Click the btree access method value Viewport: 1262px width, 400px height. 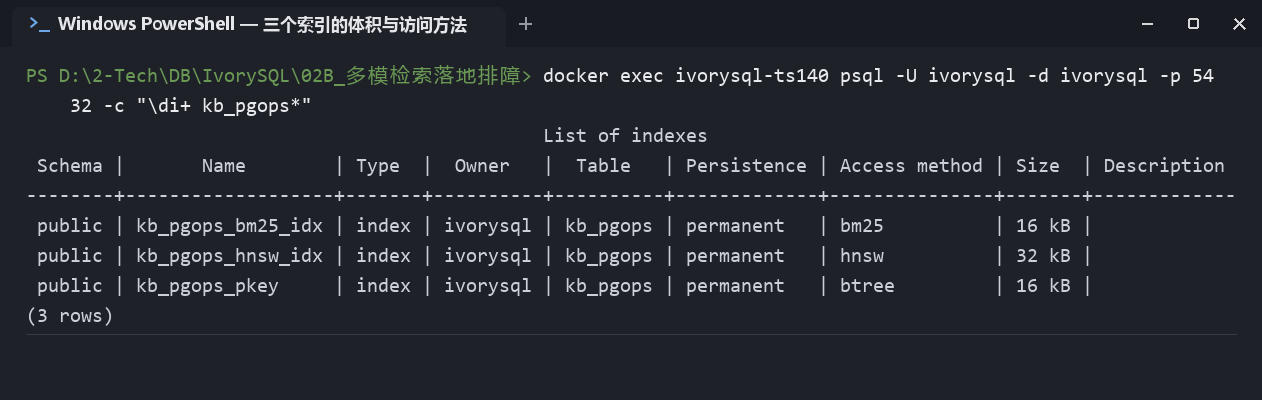867,286
